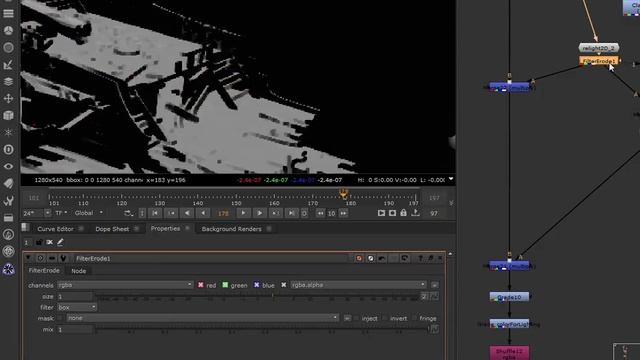Collapse the FilterErode1 properties panel

click(x=28, y=258)
